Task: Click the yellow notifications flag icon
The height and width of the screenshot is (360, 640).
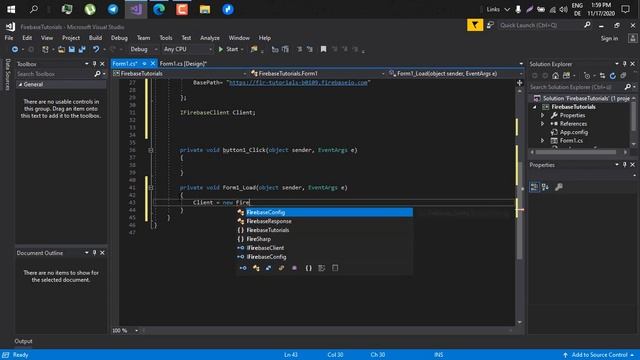Action: point(475,25)
